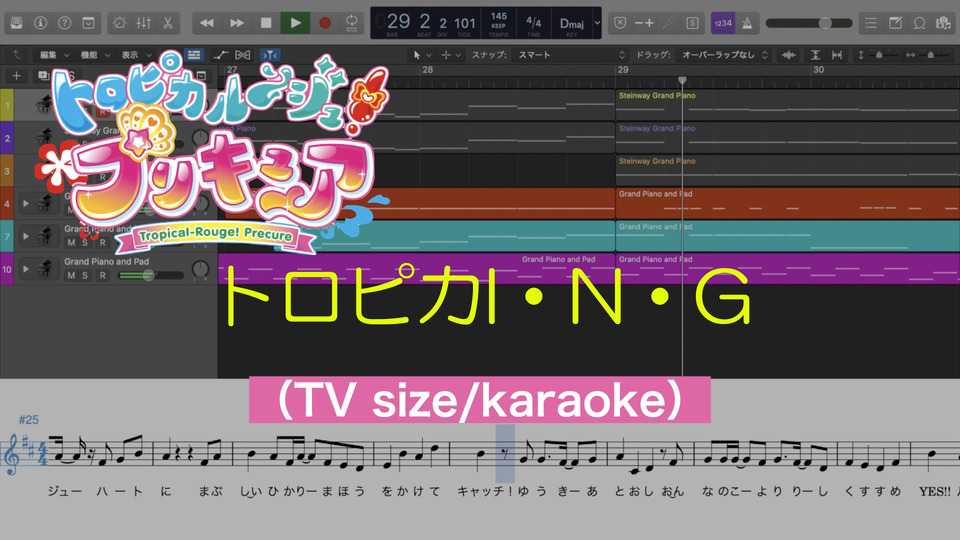Viewport: 960px width, 540px height.
Task: Toggle the Replace mode icon
Action: 620,23
